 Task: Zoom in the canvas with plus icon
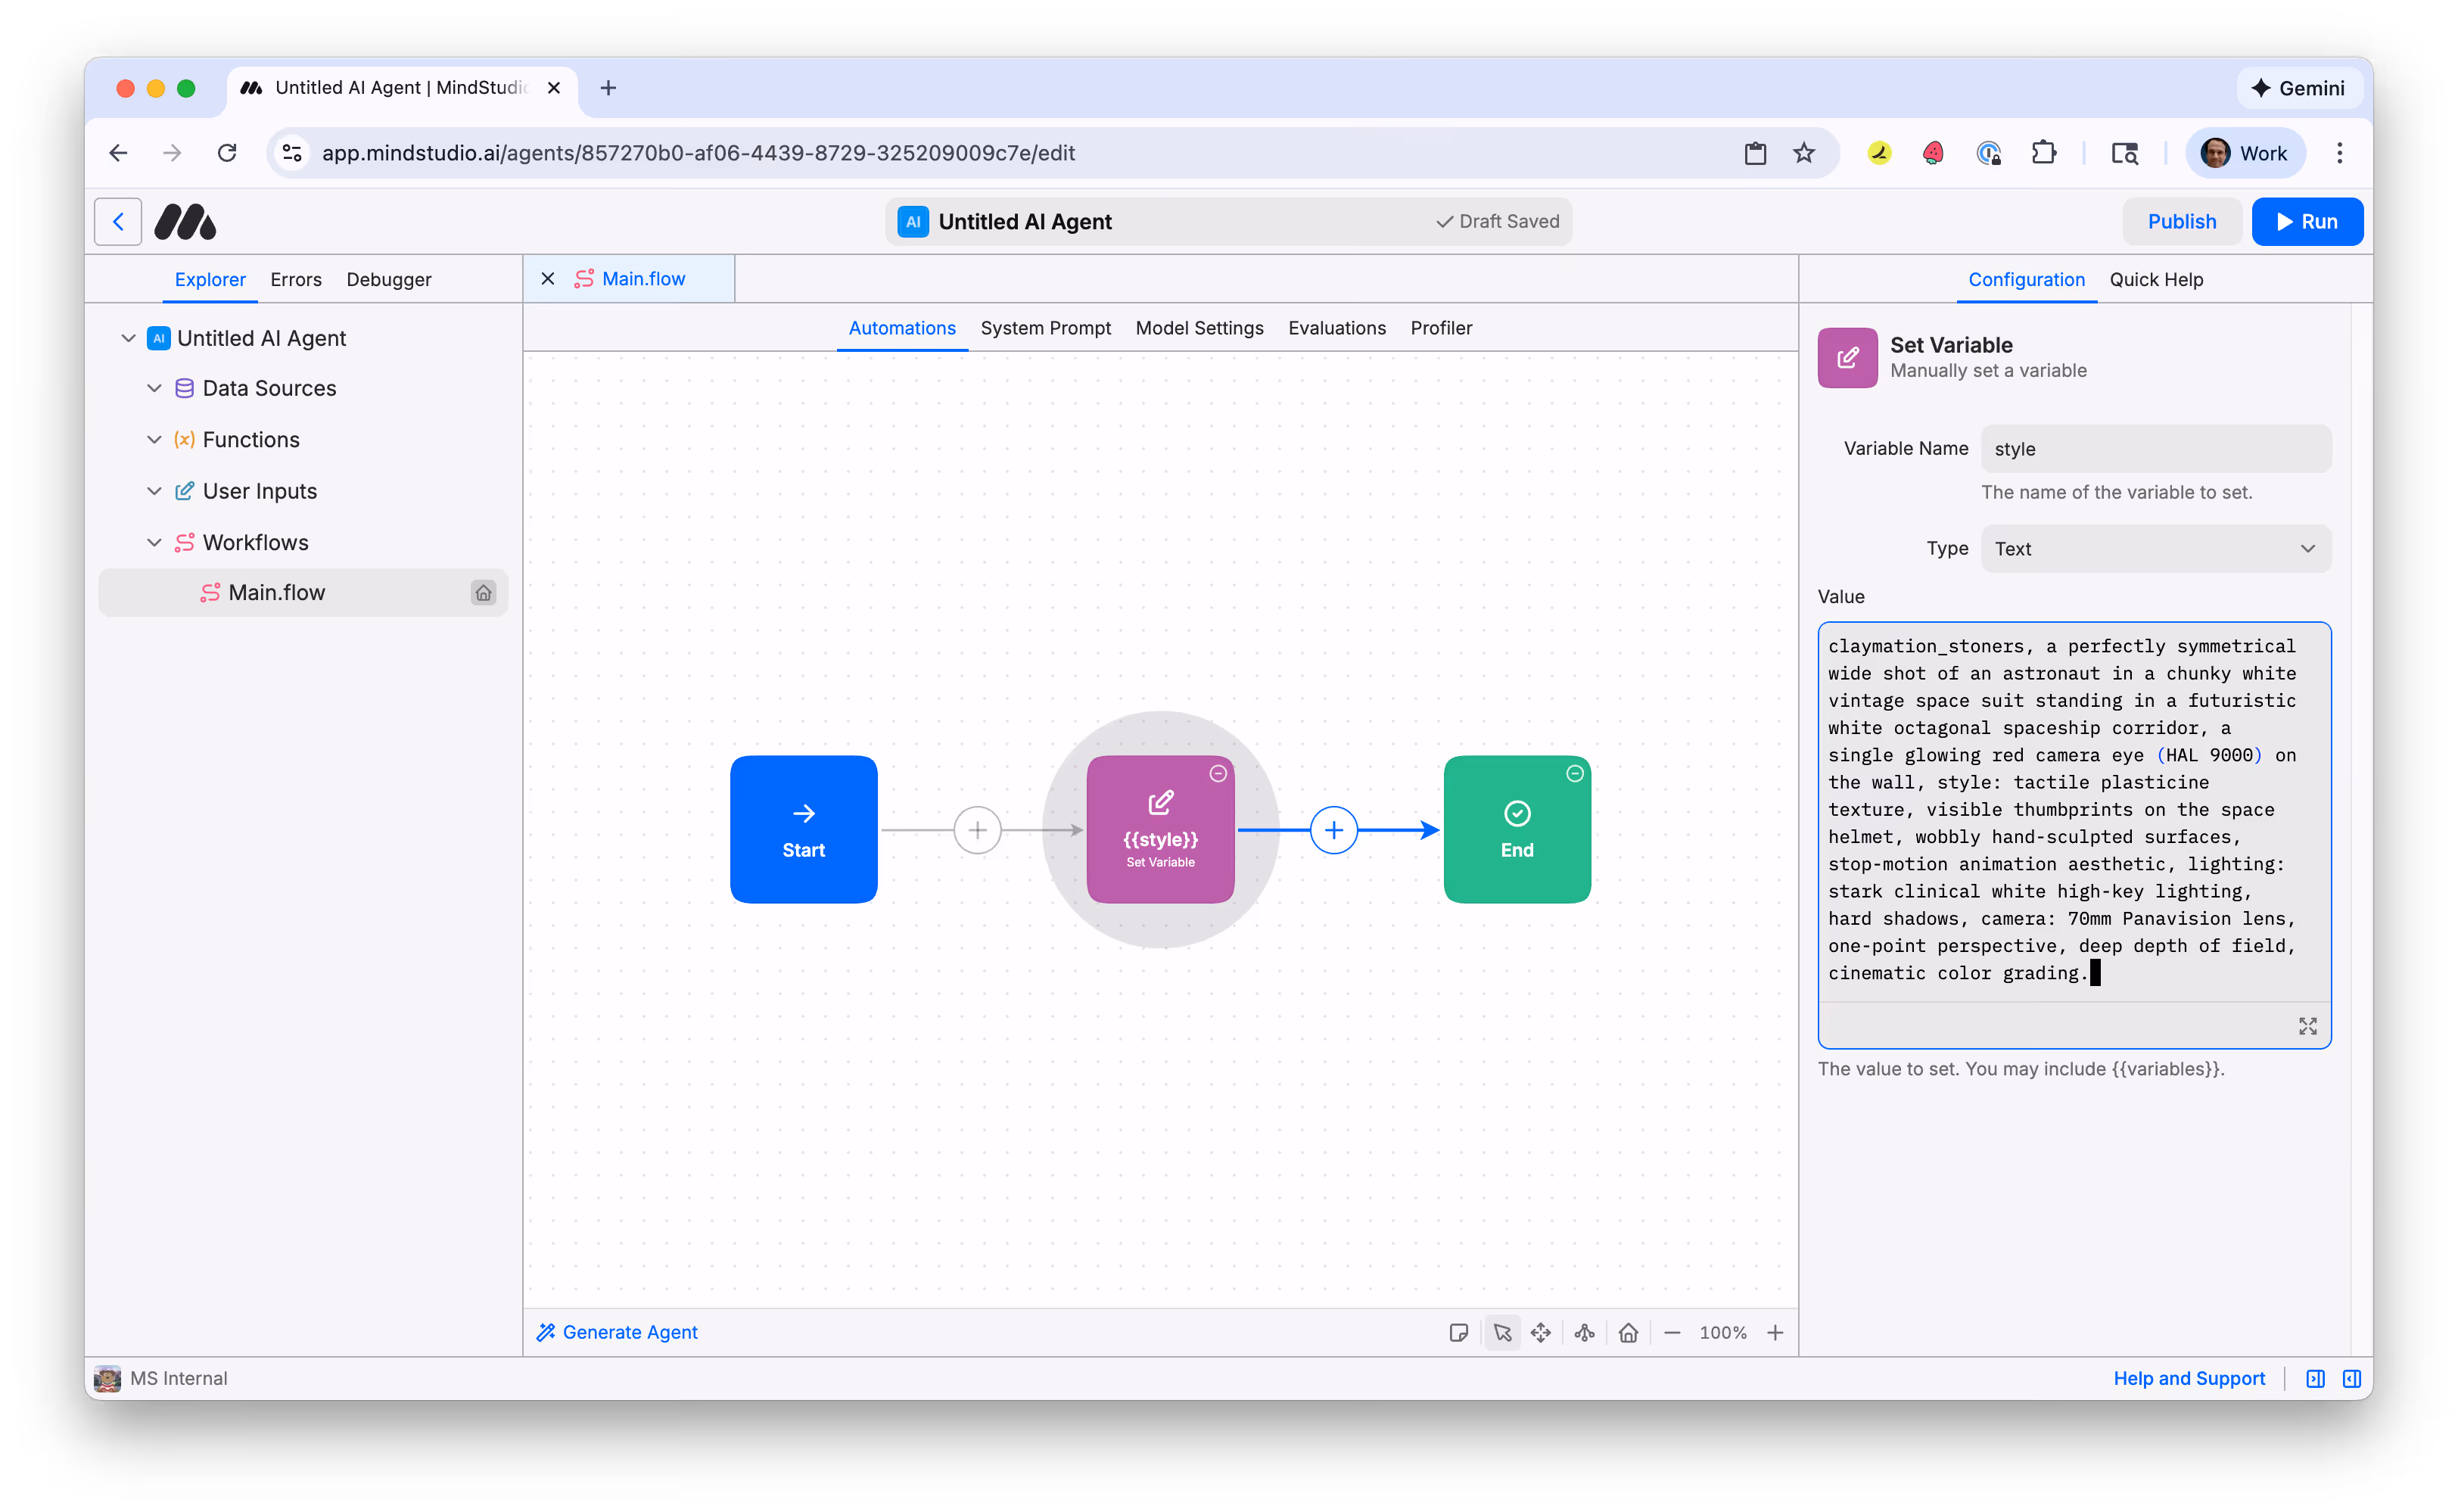point(1775,1332)
